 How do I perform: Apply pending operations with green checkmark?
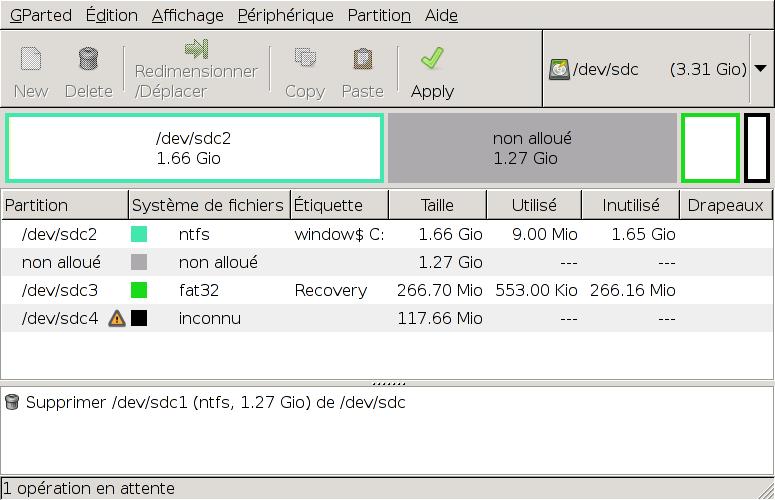coord(432,60)
